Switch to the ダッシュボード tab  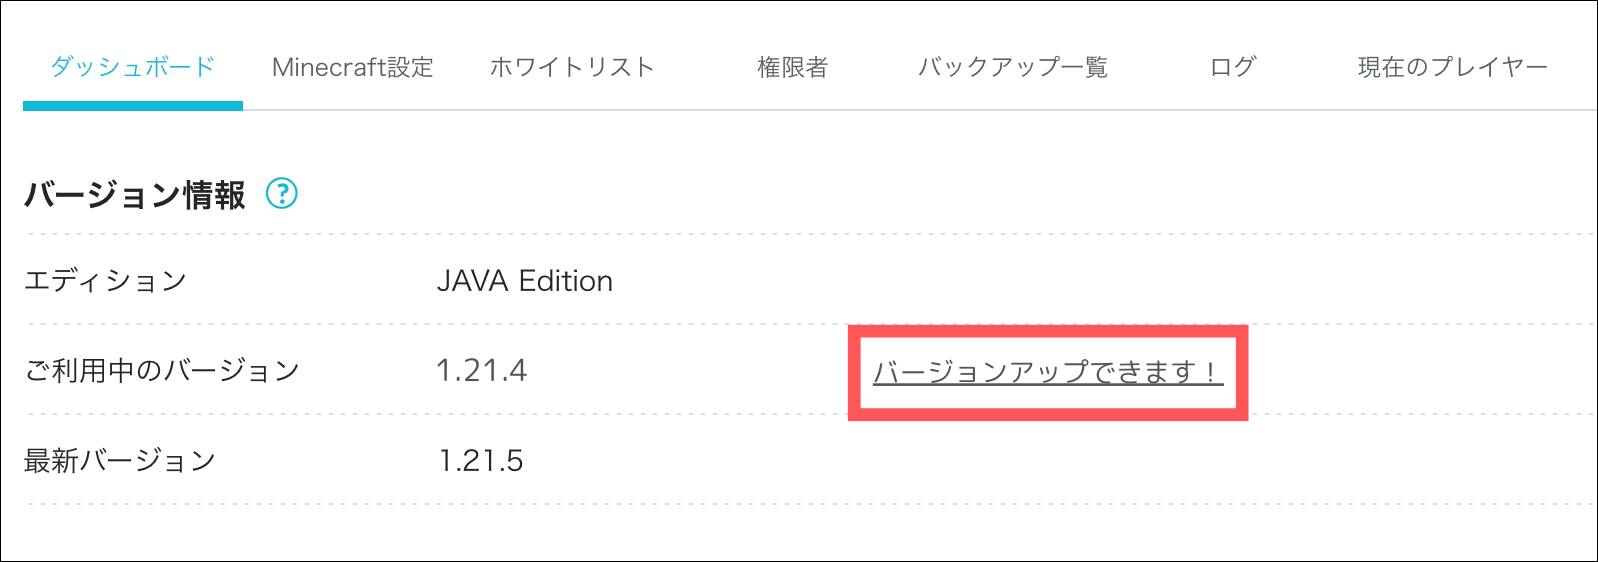[133, 67]
